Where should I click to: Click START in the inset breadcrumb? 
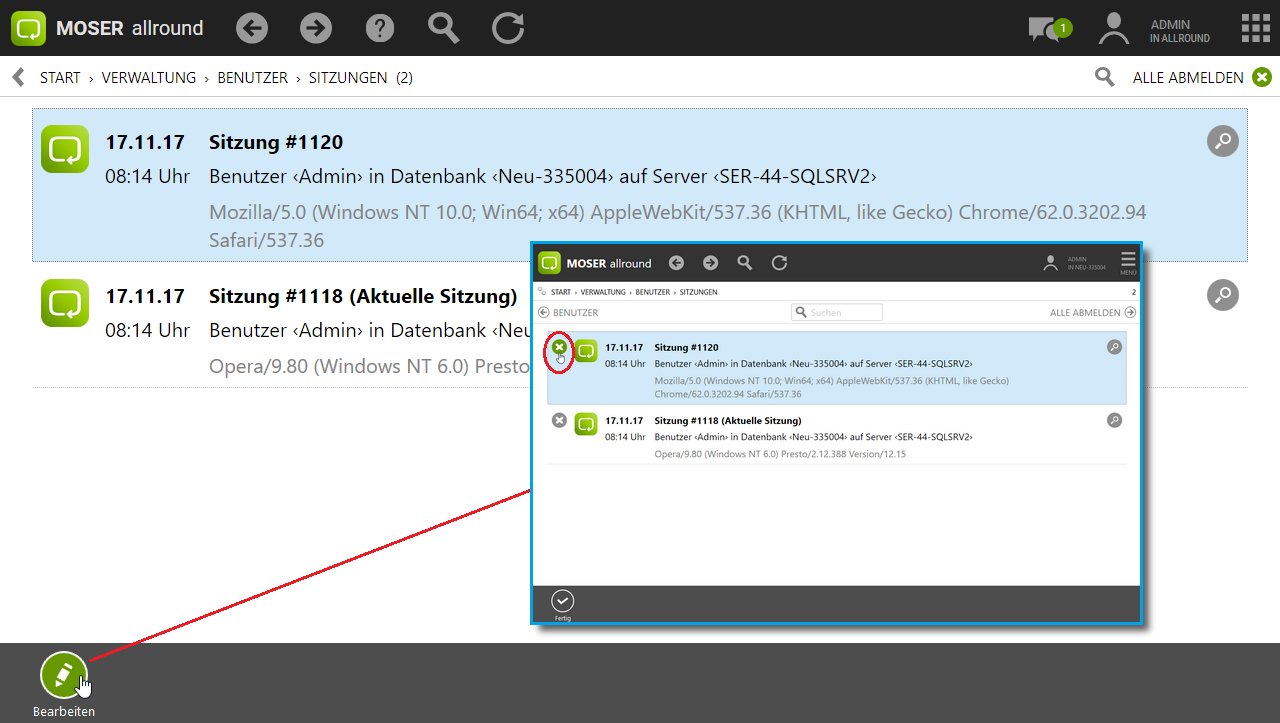(560, 292)
